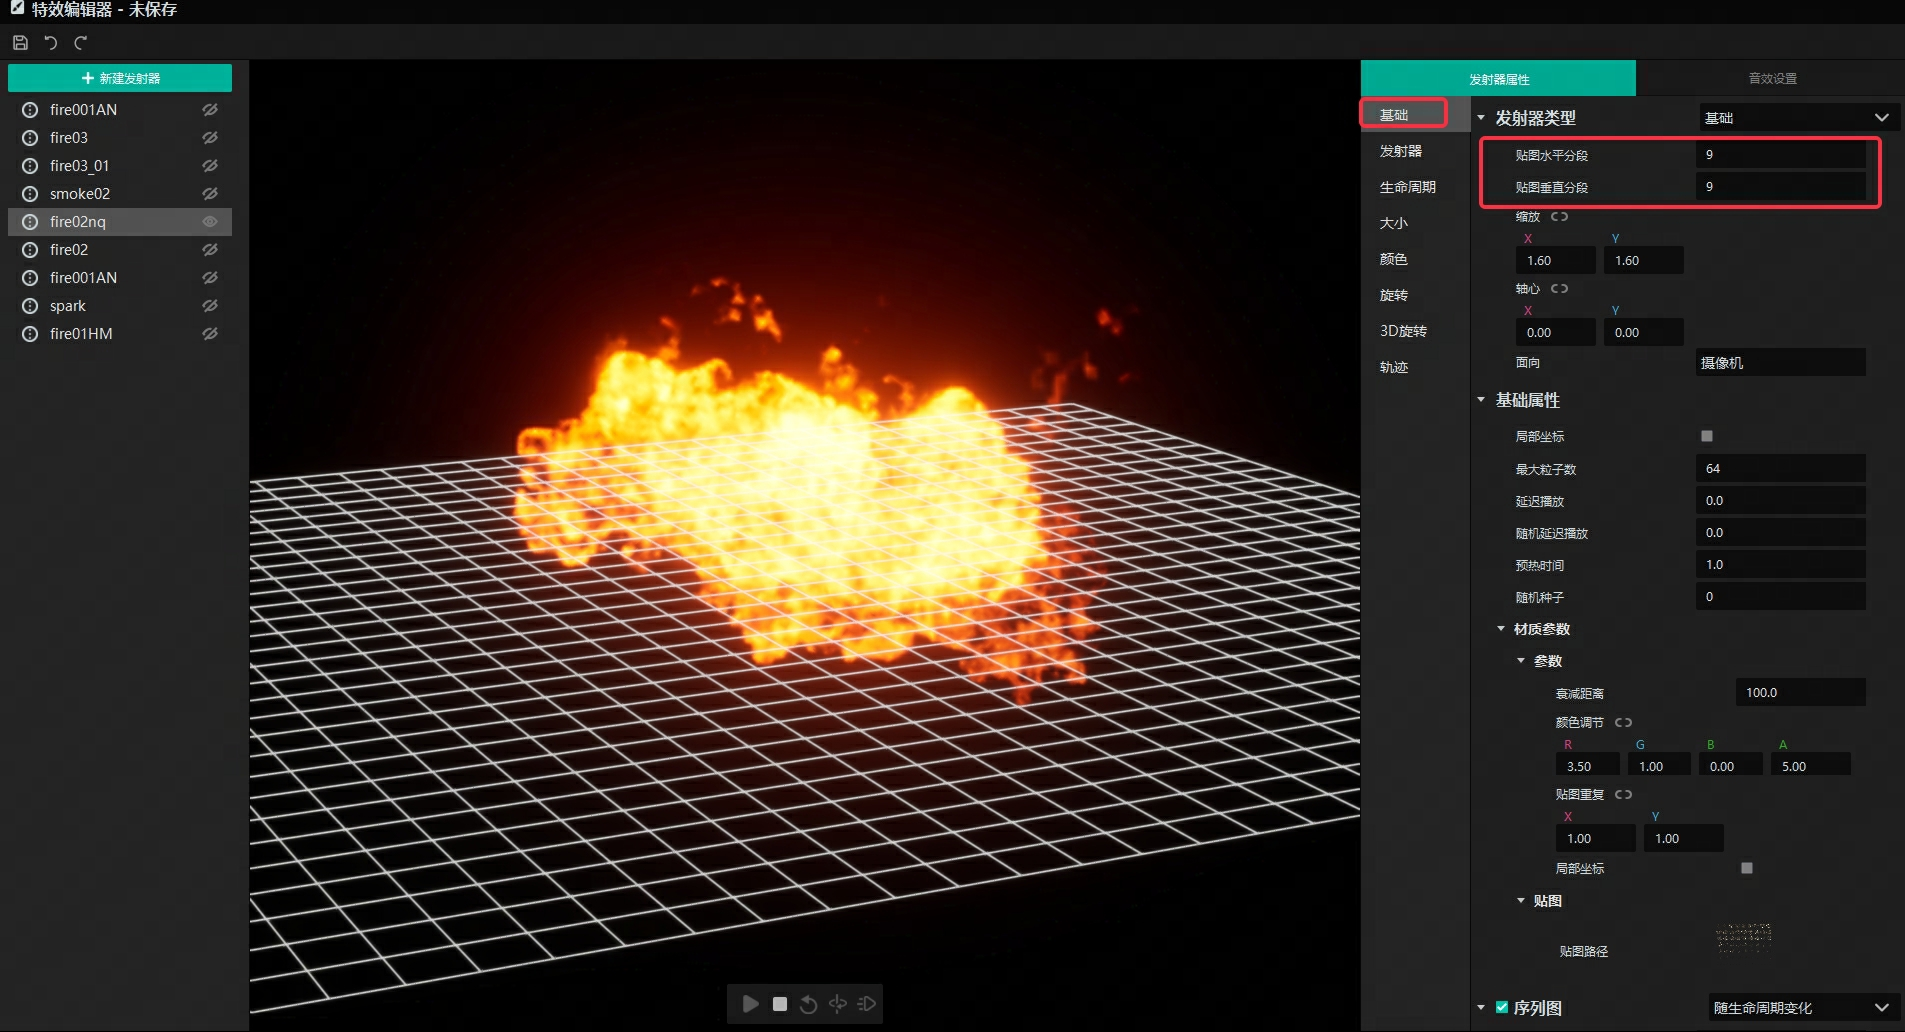This screenshot has height=1032, width=1905.
Task: Click the emitter icon beside fire001AN at the top
Action: tap(30, 110)
